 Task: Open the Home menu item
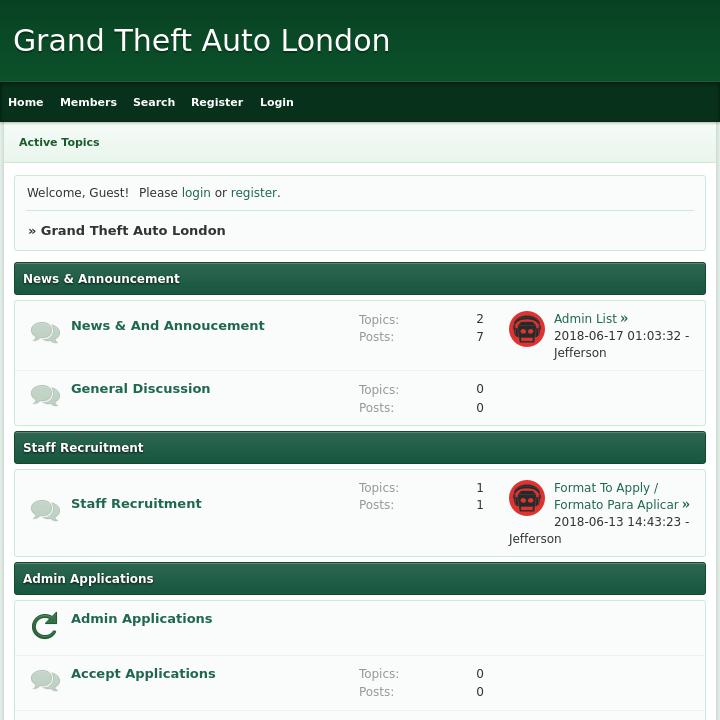[26, 102]
